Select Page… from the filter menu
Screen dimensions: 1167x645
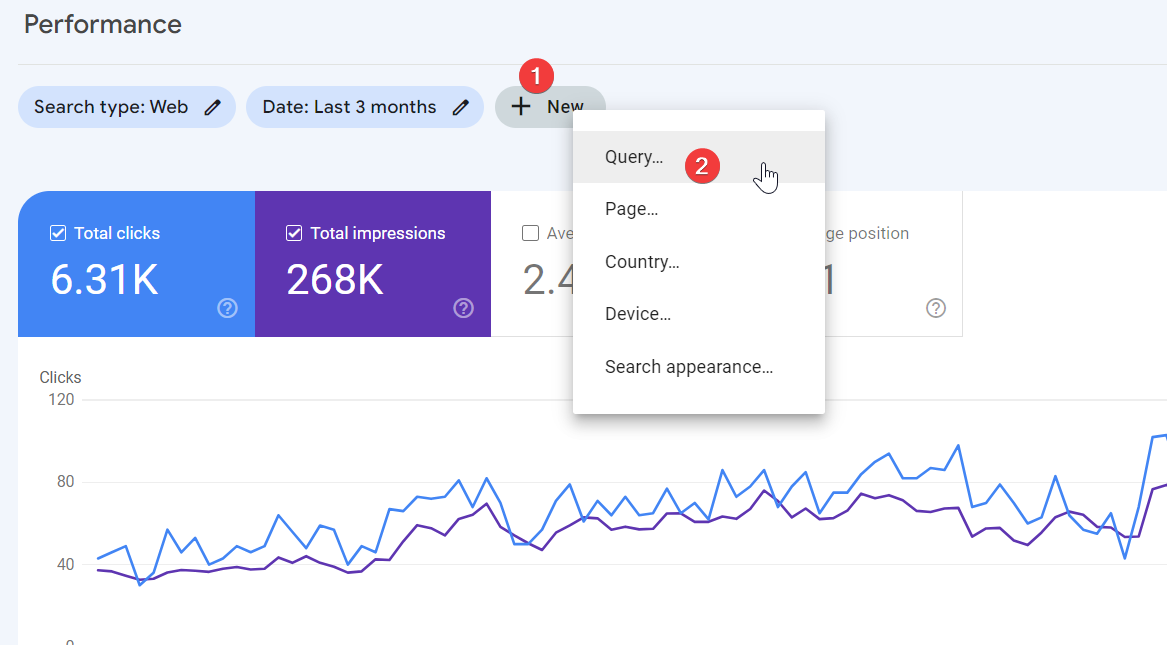(699, 209)
